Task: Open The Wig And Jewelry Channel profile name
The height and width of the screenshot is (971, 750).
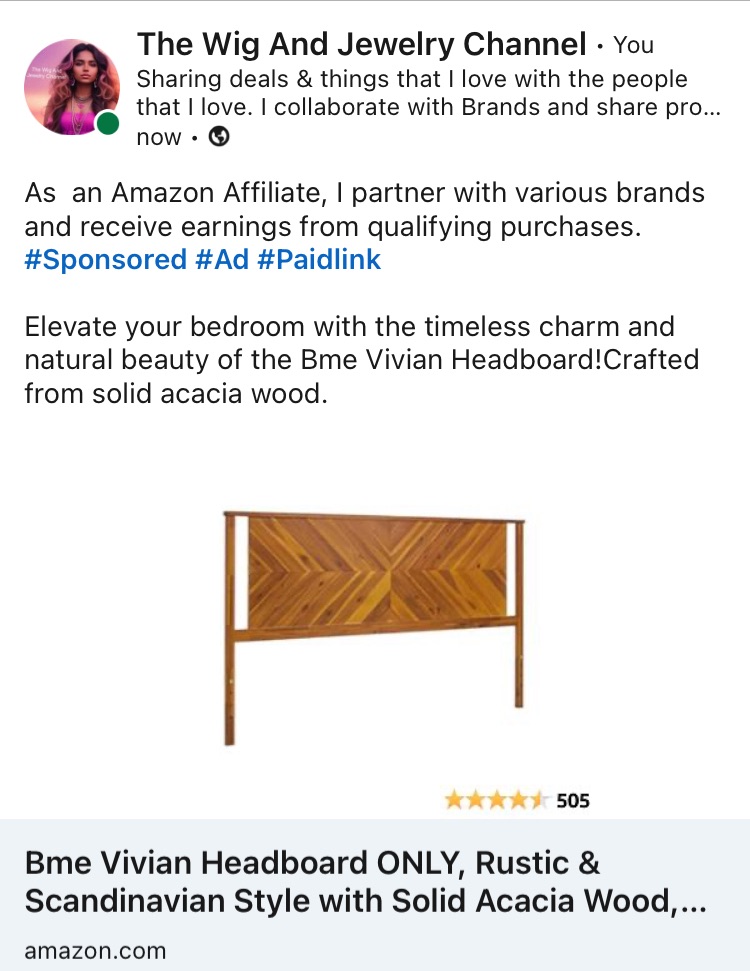Action: [x=361, y=44]
